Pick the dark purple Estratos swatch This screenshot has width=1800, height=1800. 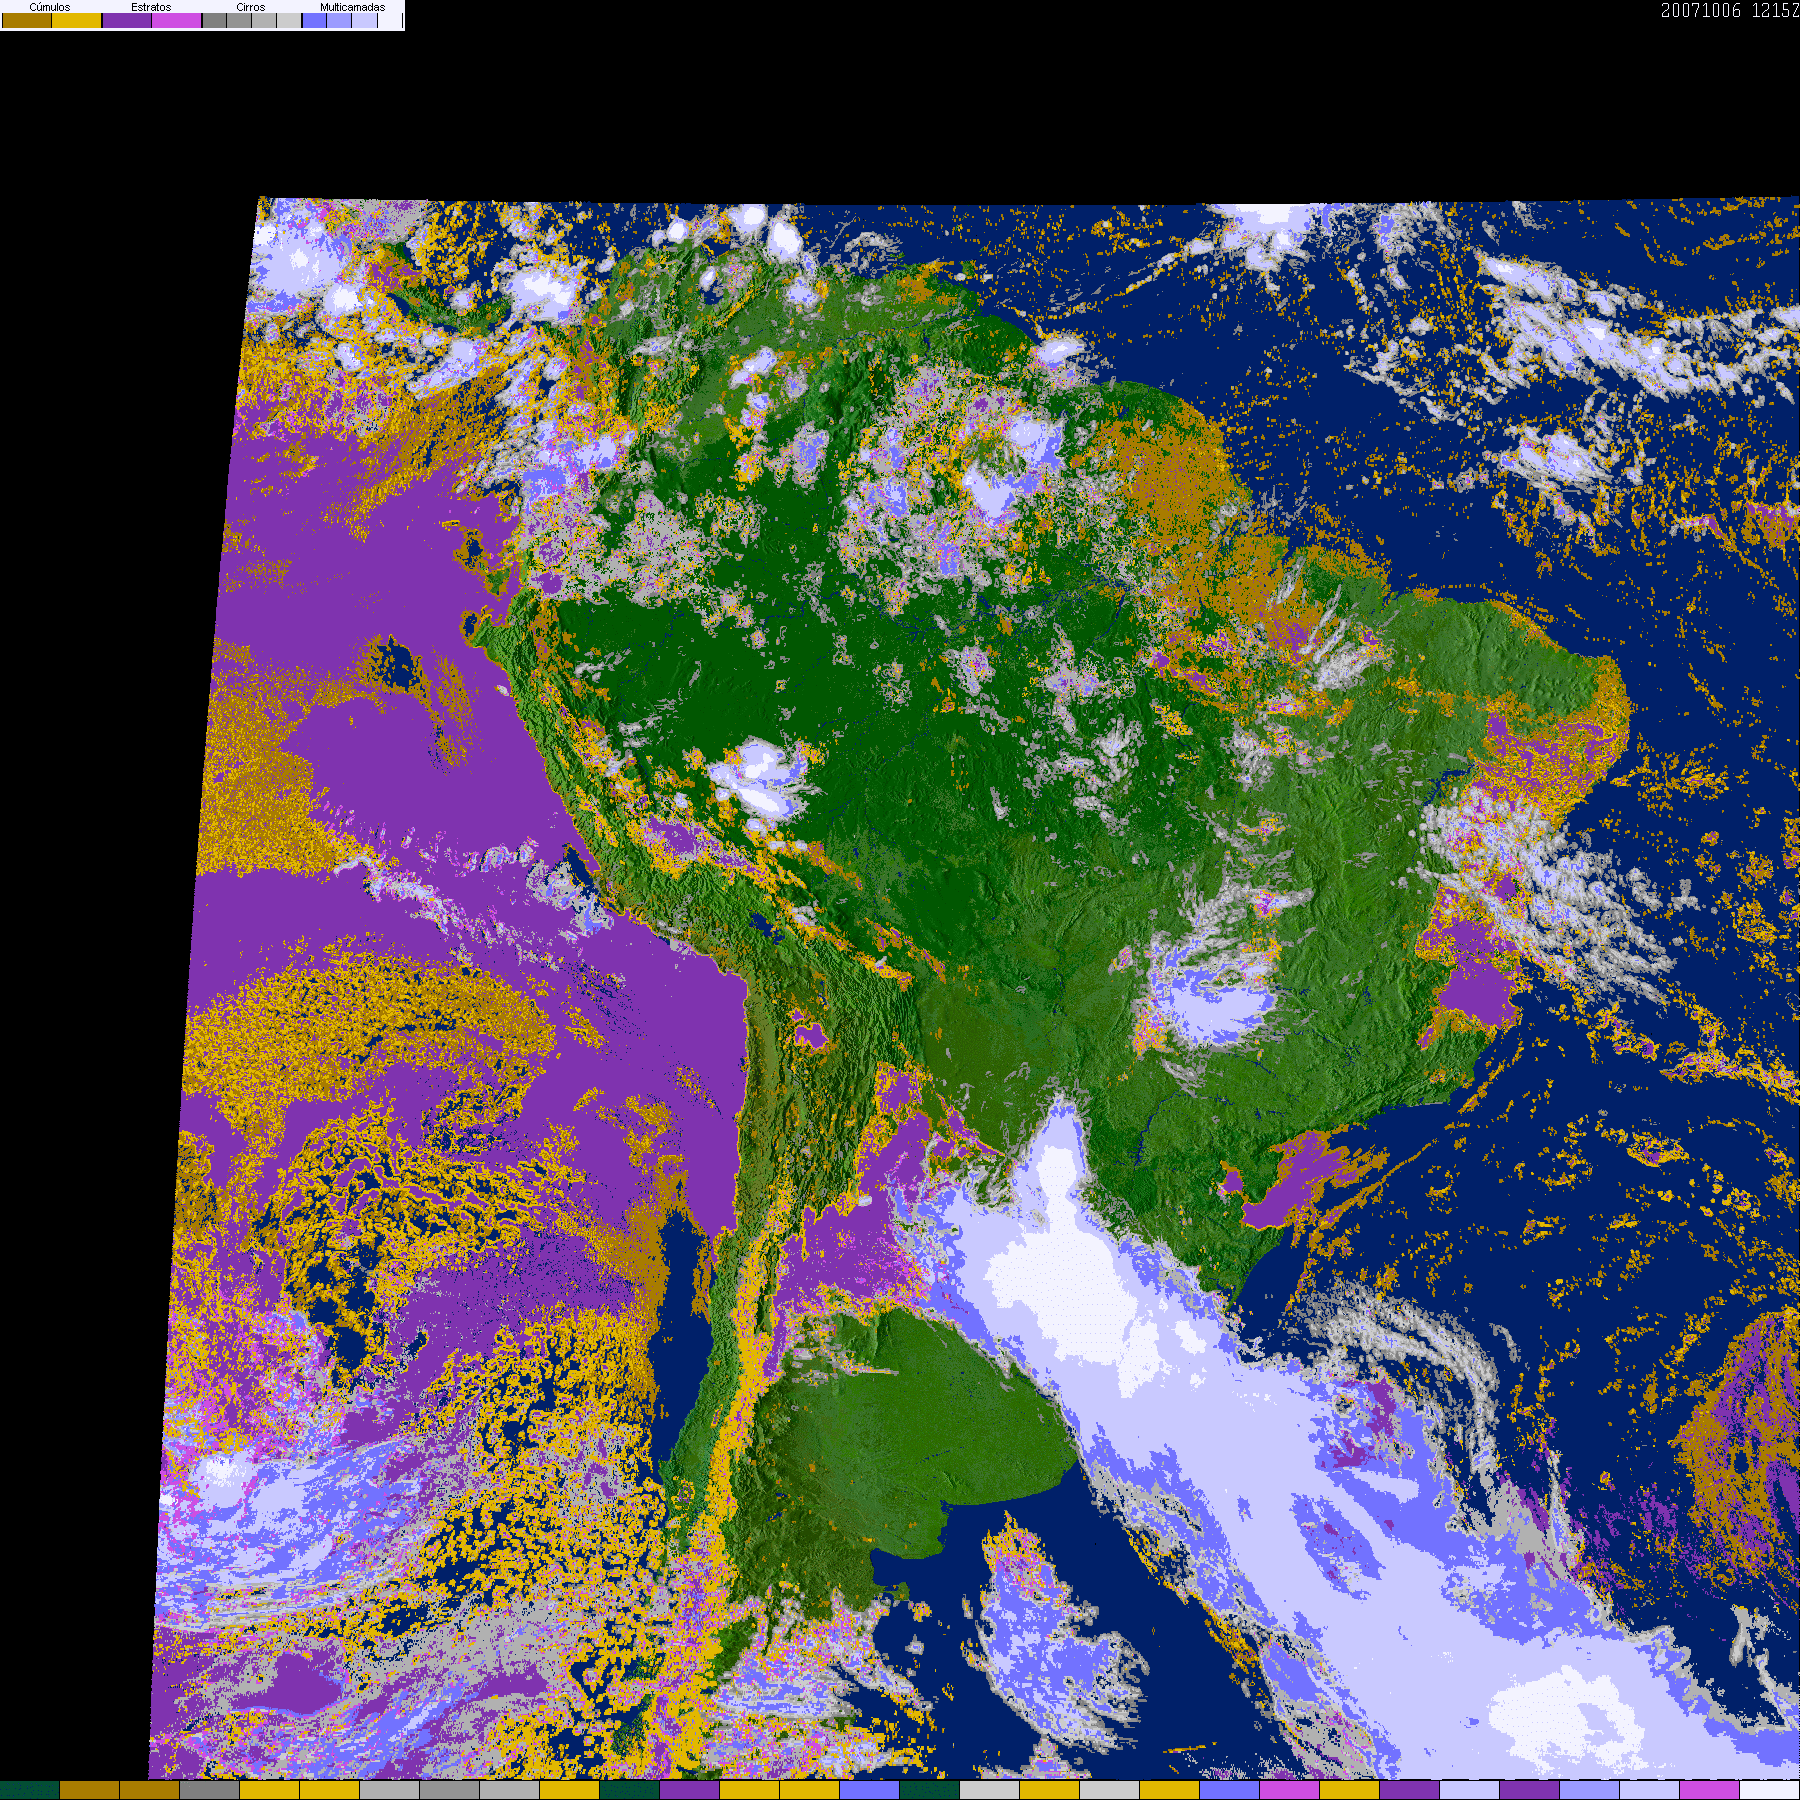[127, 20]
